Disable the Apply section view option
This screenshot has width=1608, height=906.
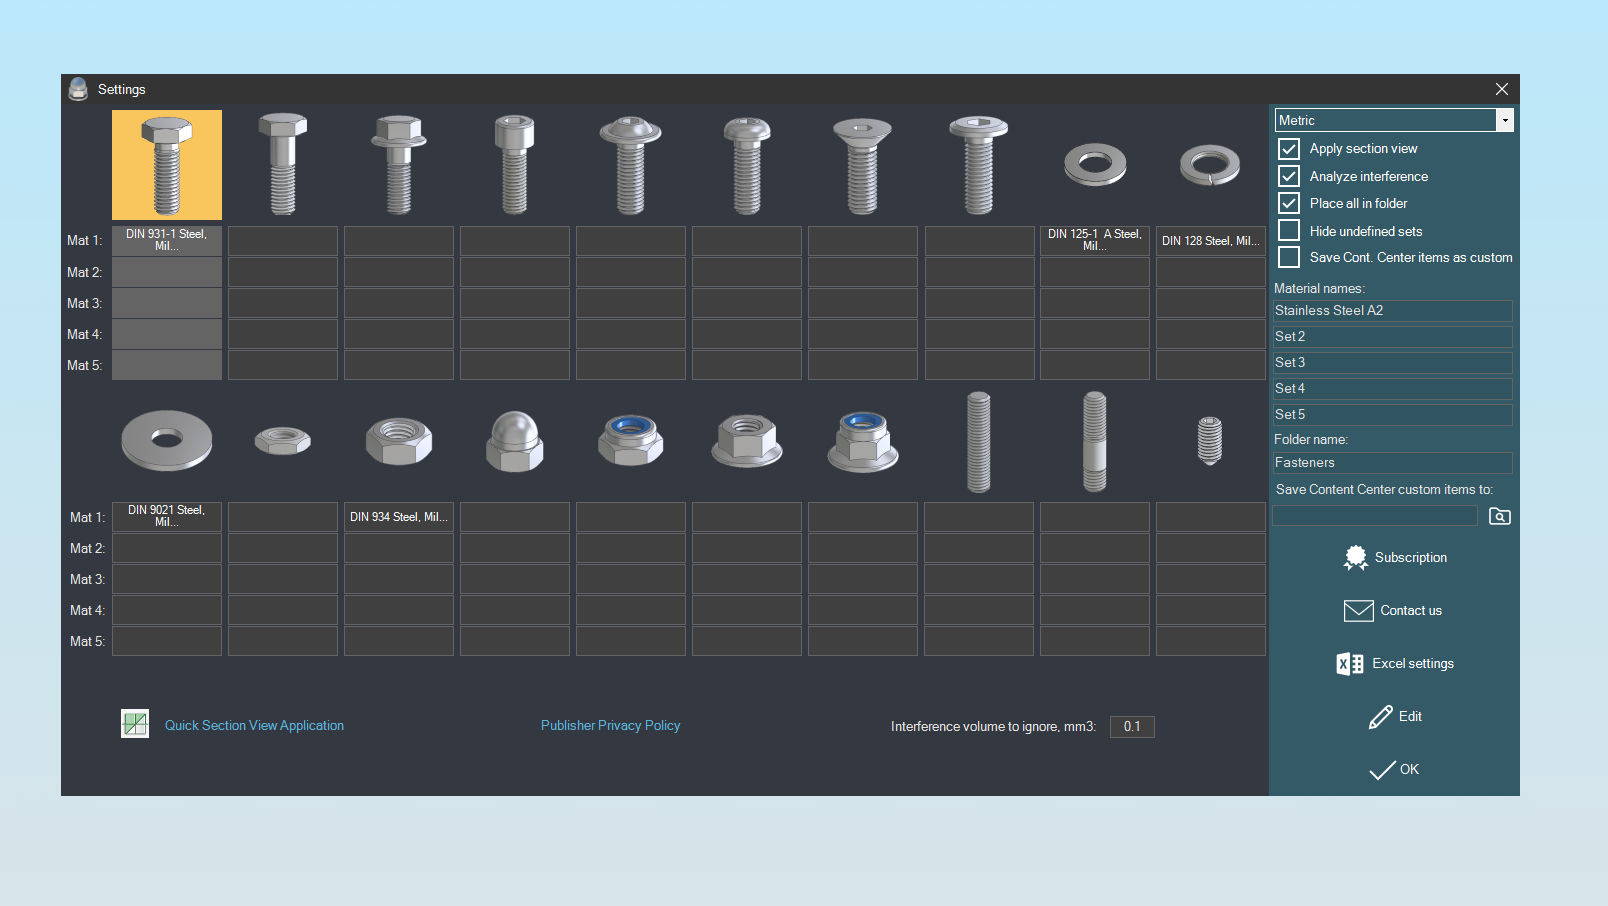(1289, 148)
